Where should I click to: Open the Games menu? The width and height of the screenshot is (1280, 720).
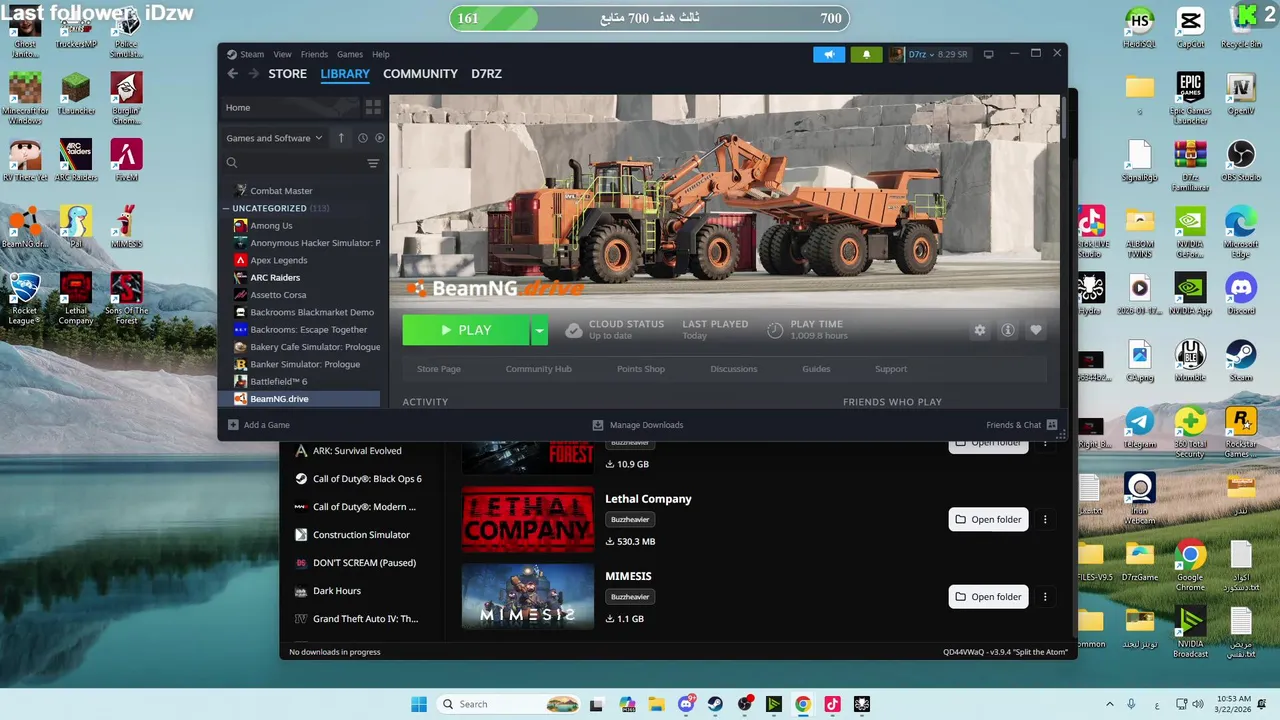[350, 54]
